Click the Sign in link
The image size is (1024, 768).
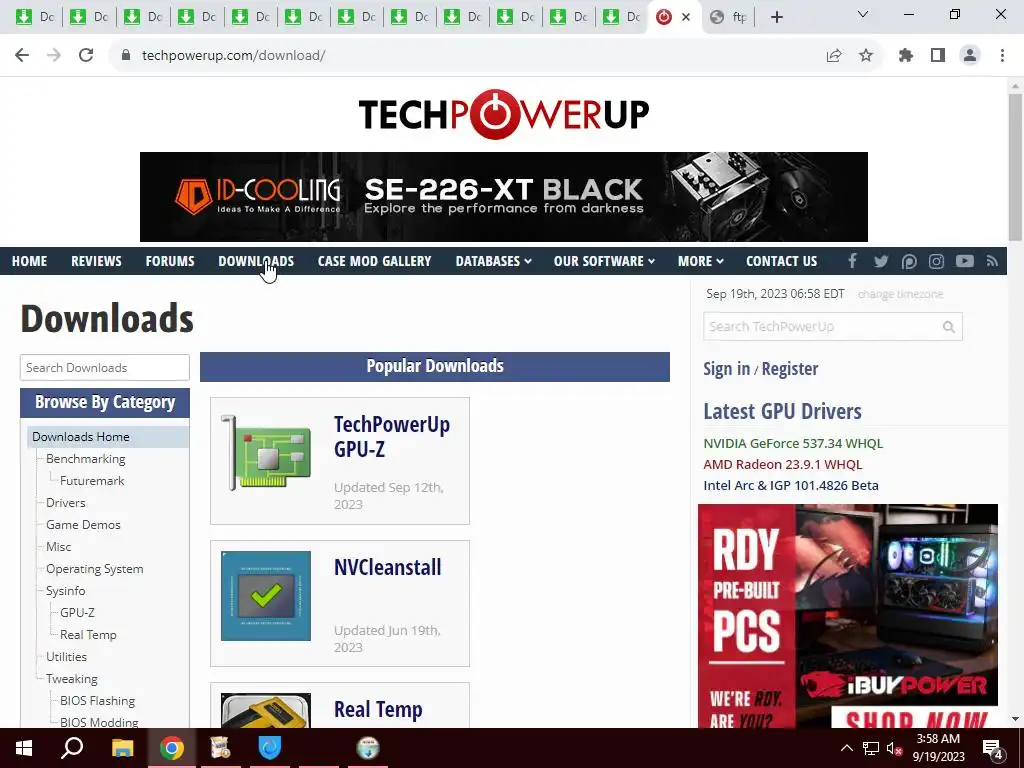pos(726,368)
